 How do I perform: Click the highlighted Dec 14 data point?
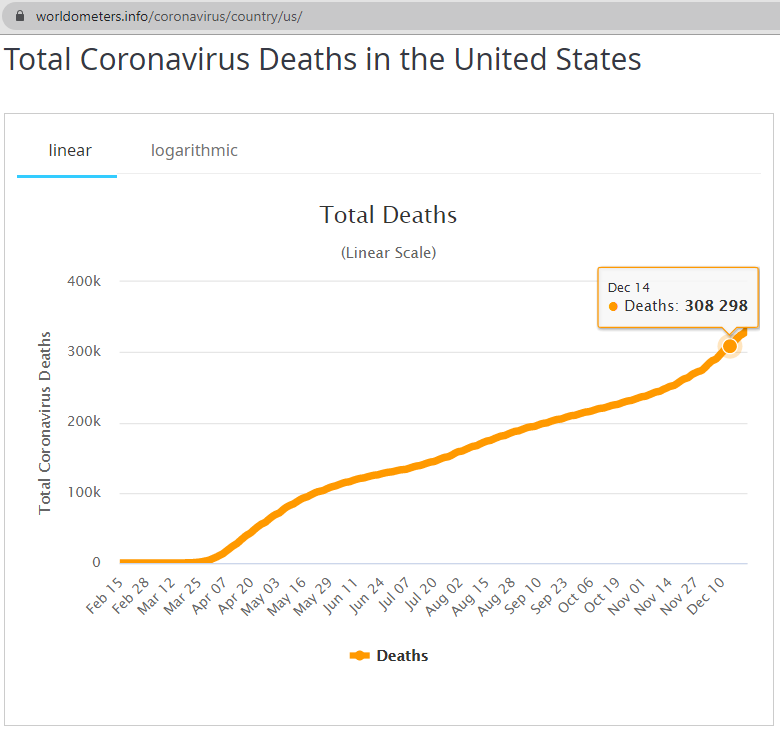point(730,346)
